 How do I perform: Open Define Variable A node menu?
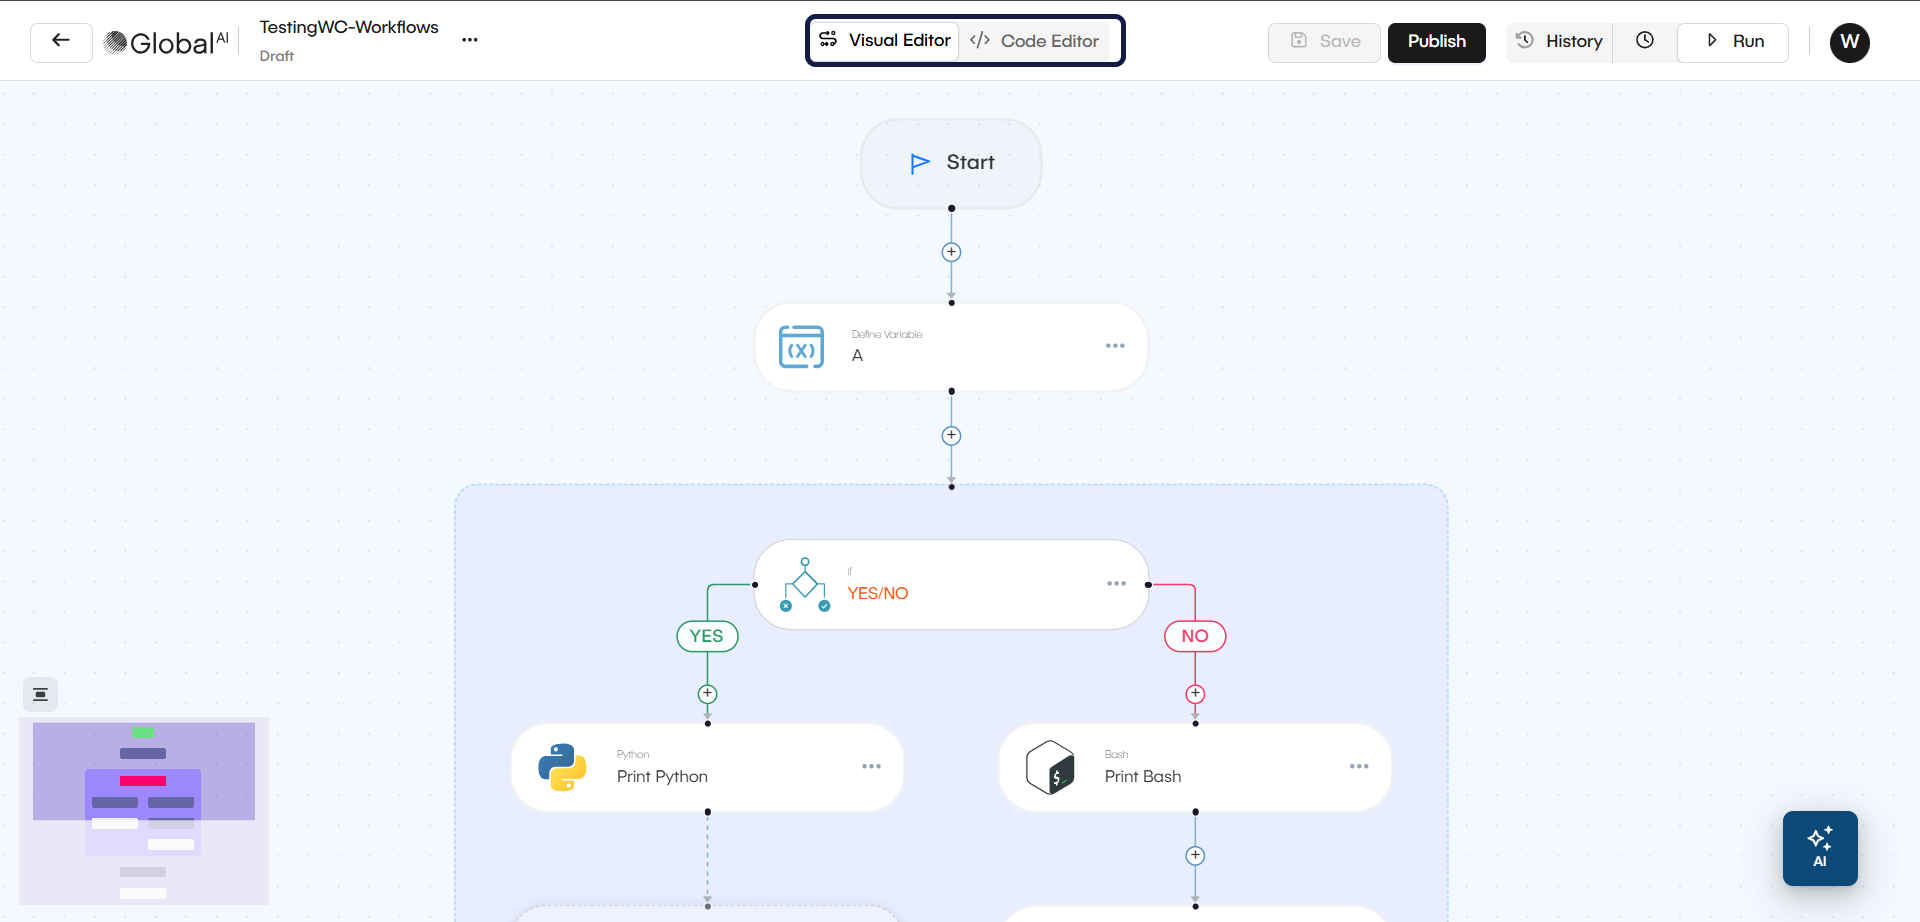tap(1115, 346)
